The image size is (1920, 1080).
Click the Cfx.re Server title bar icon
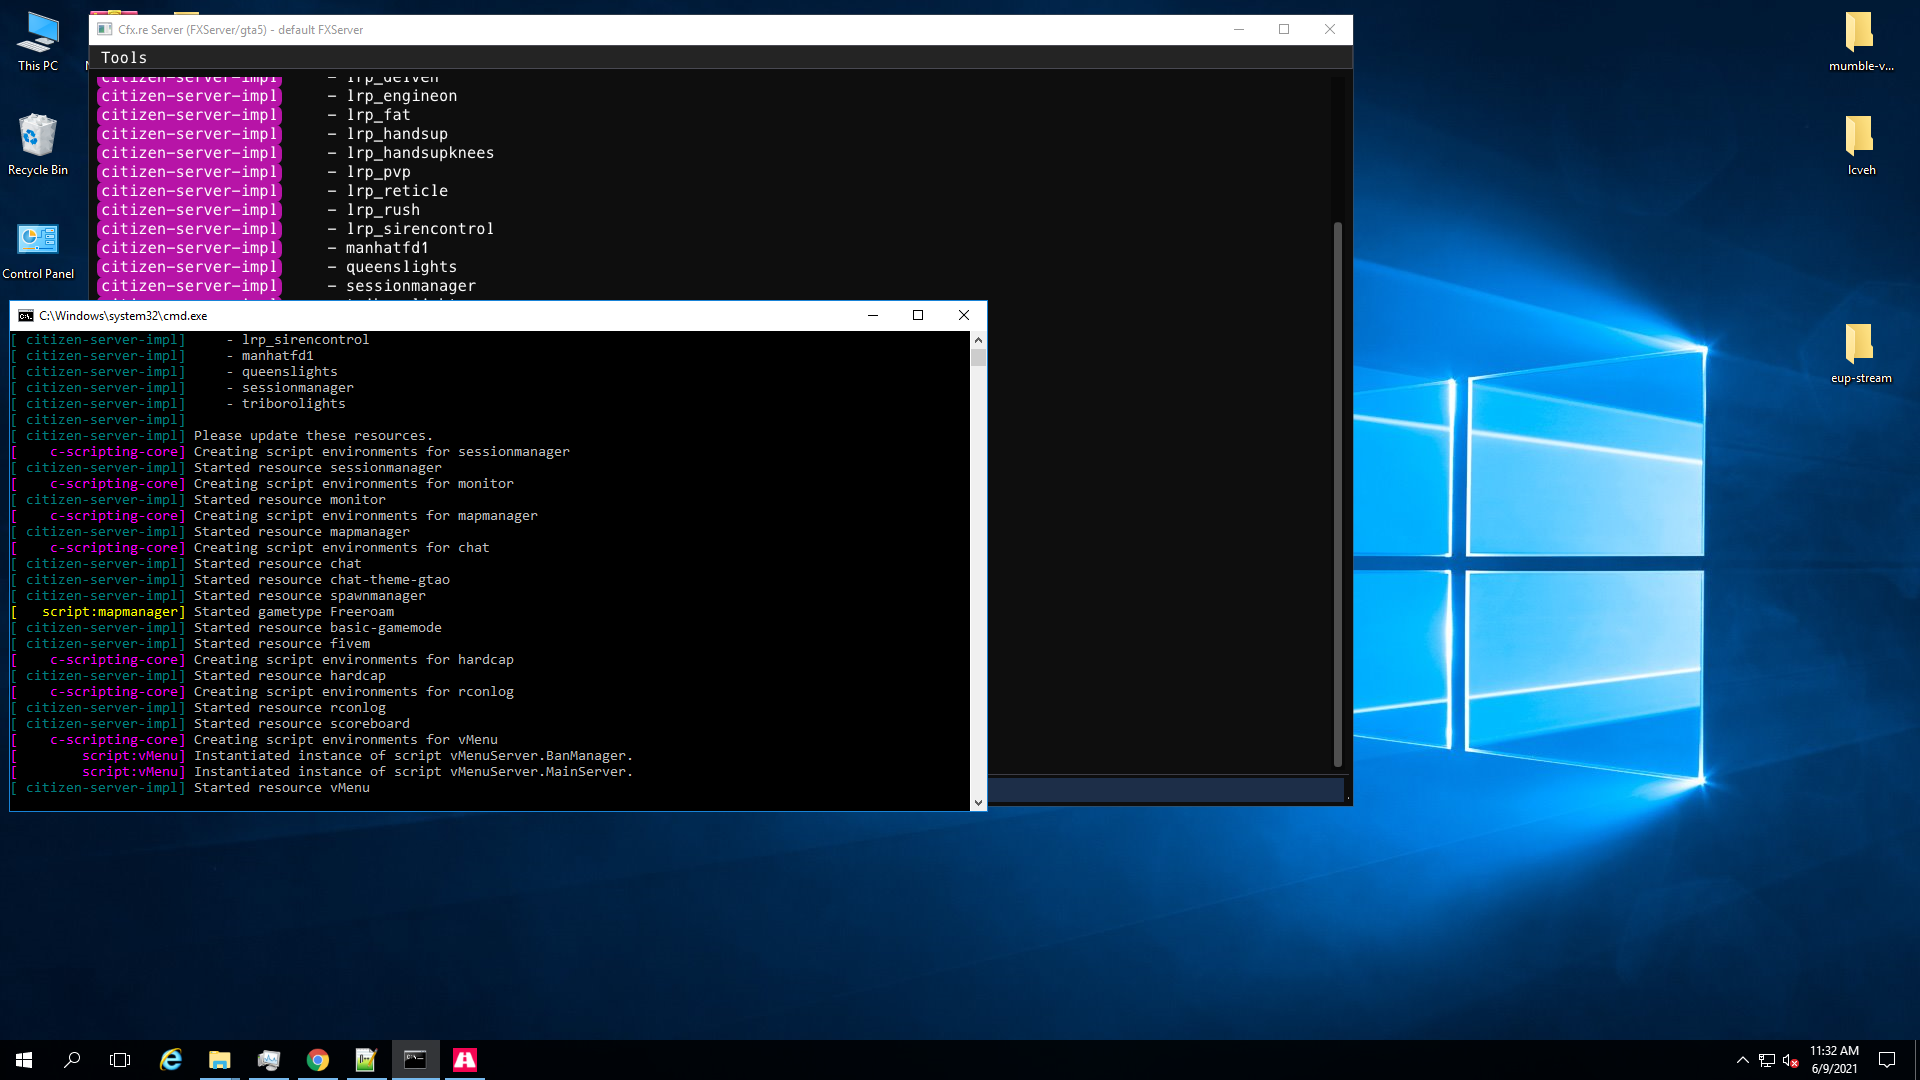pyautogui.click(x=105, y=29)
